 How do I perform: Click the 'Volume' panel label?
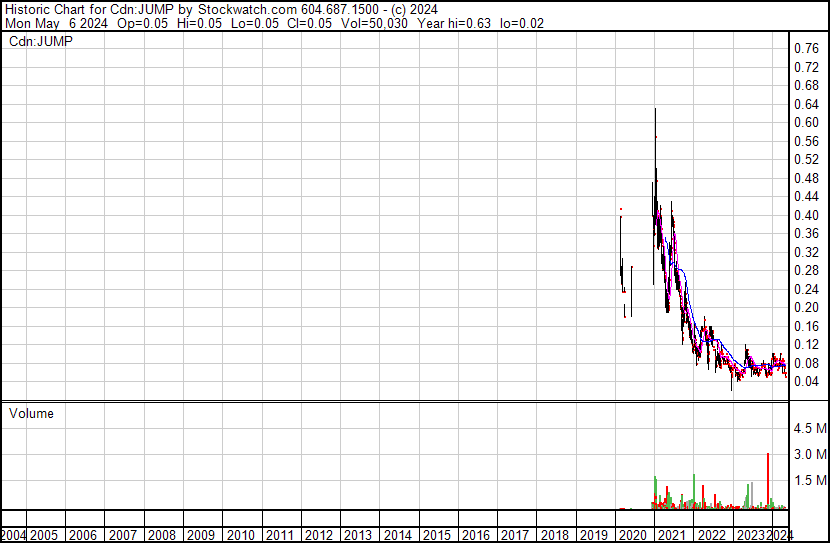[31, 413]
